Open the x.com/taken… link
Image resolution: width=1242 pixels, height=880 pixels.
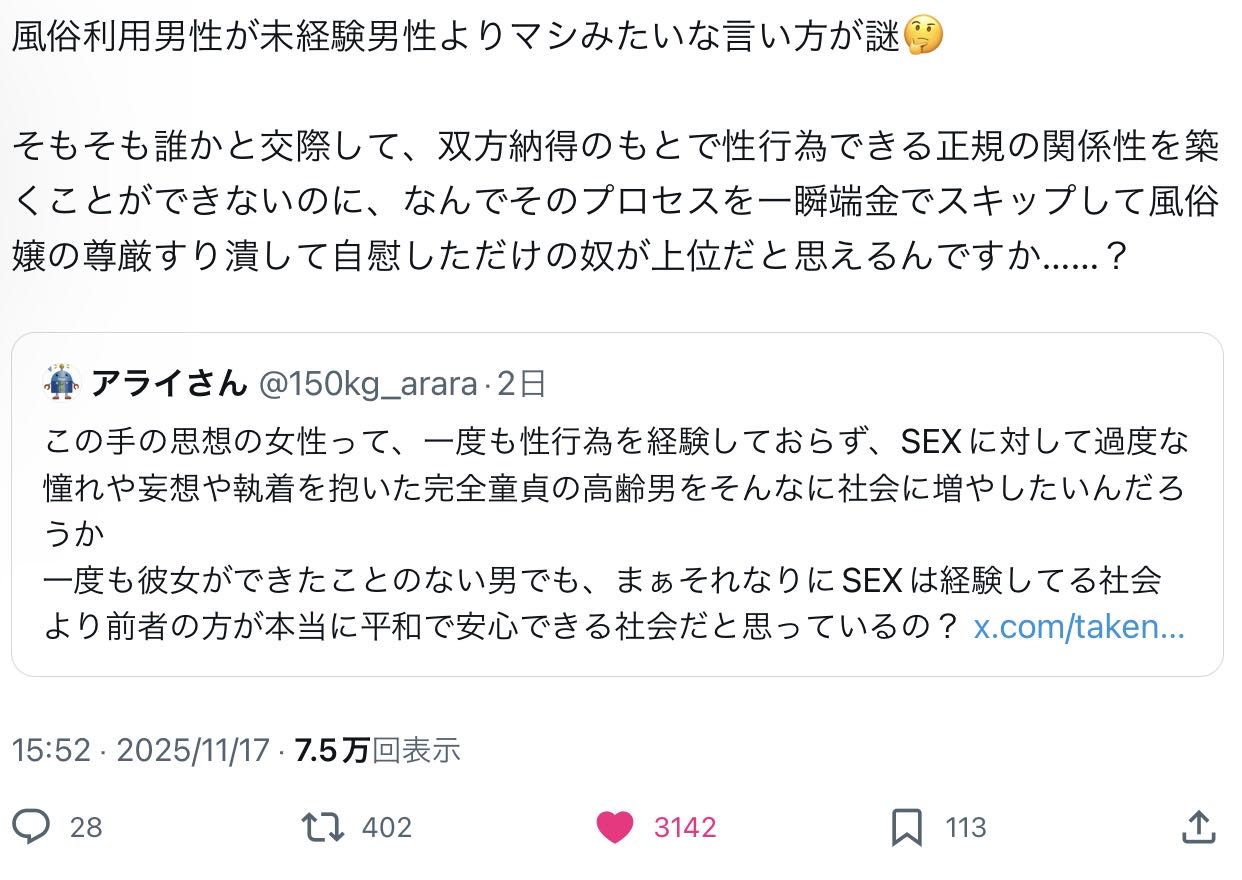point(1079,627)
